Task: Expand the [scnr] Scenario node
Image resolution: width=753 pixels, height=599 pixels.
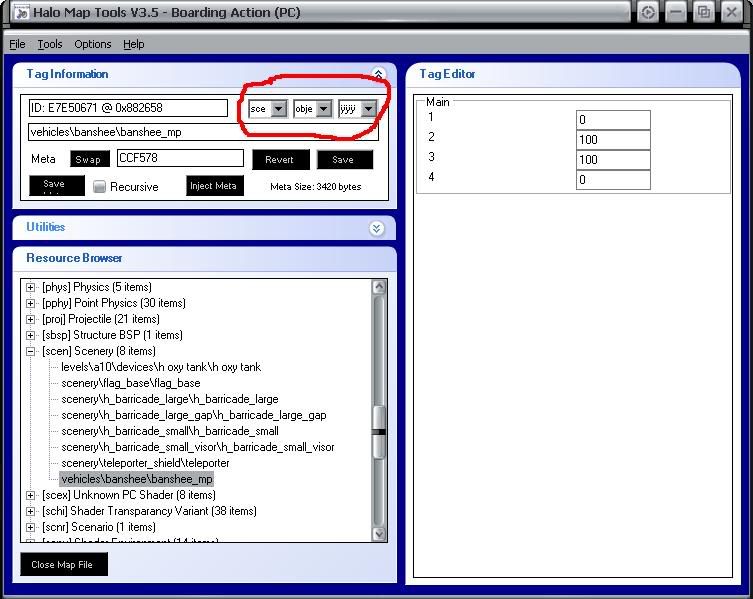Action: click(x=30, y=527)
